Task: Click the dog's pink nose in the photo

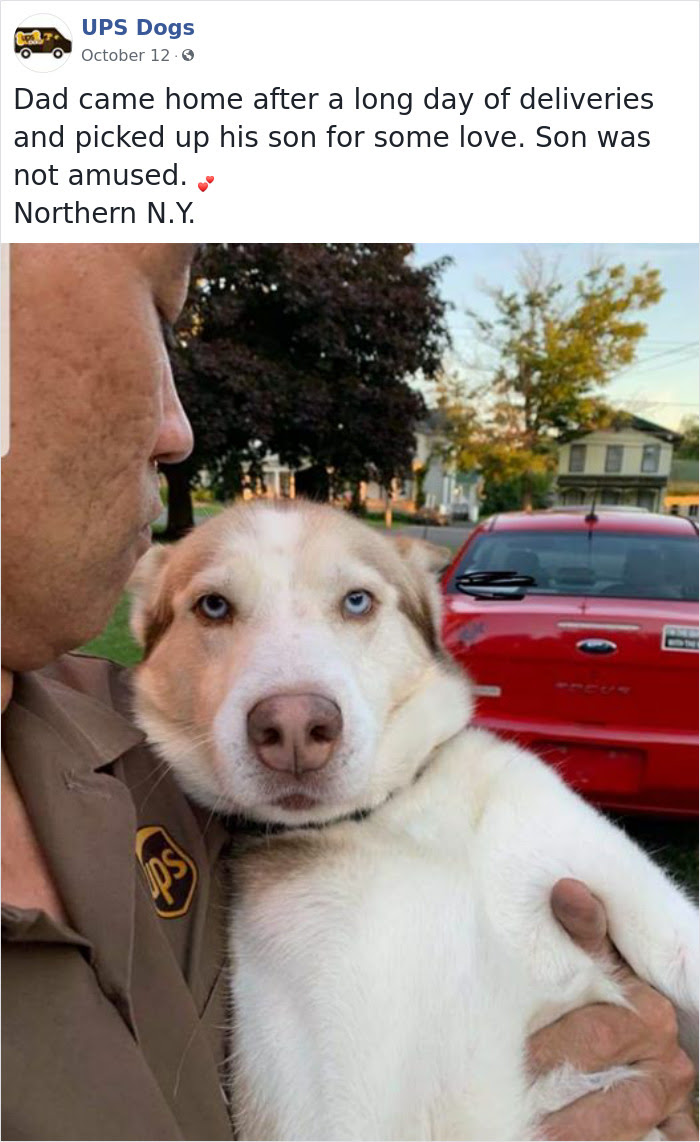Action: 294,732
